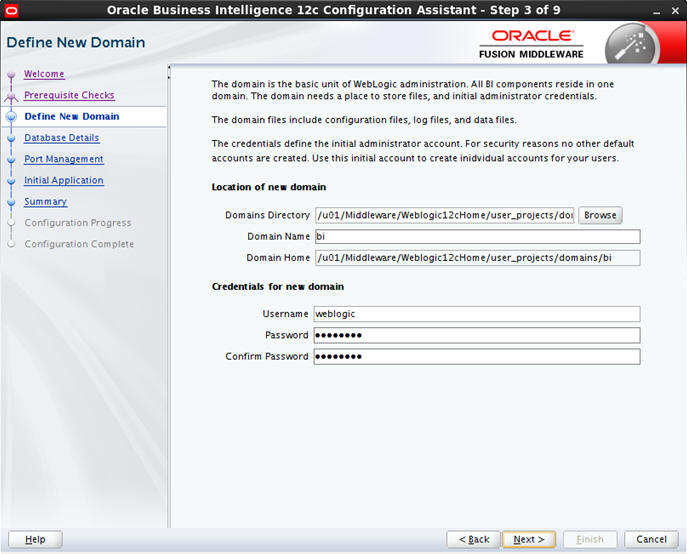The height and width of the screenshot is (554, 687).
Task: Focus the Confirm Password field
Action: tap(477, 356)
